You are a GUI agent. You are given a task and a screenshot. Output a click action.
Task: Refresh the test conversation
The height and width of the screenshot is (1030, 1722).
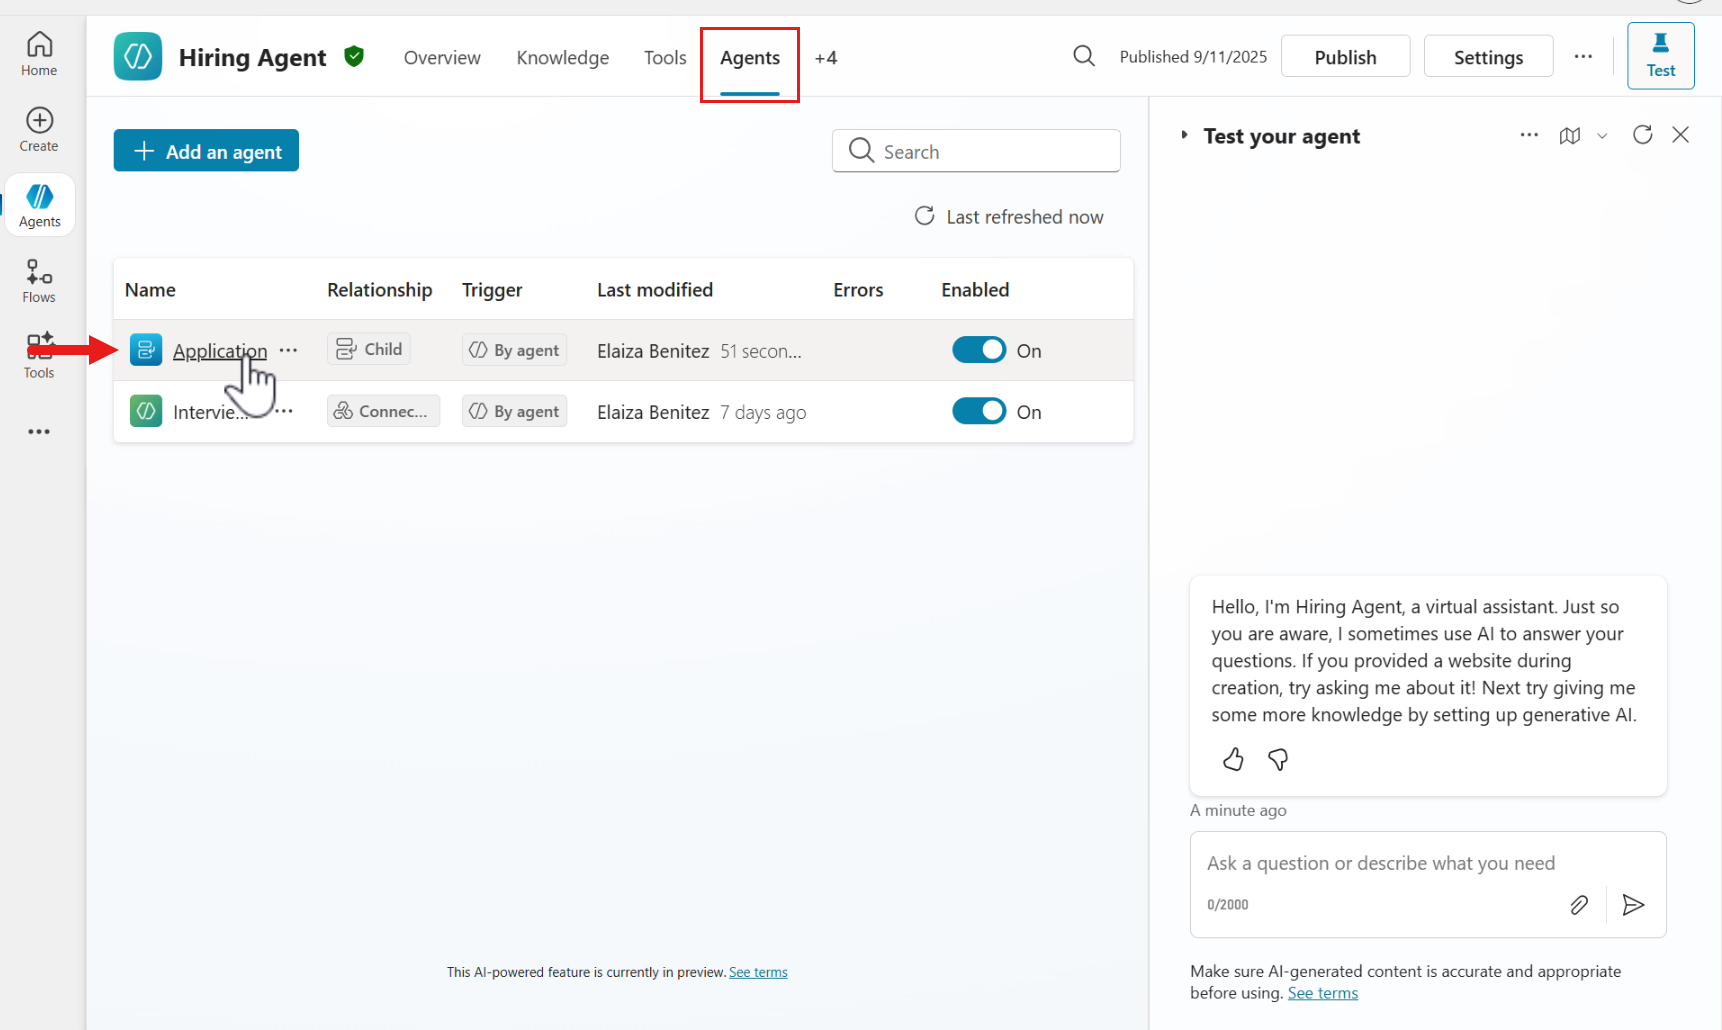pyautogui.click(x=1642, y=135)
